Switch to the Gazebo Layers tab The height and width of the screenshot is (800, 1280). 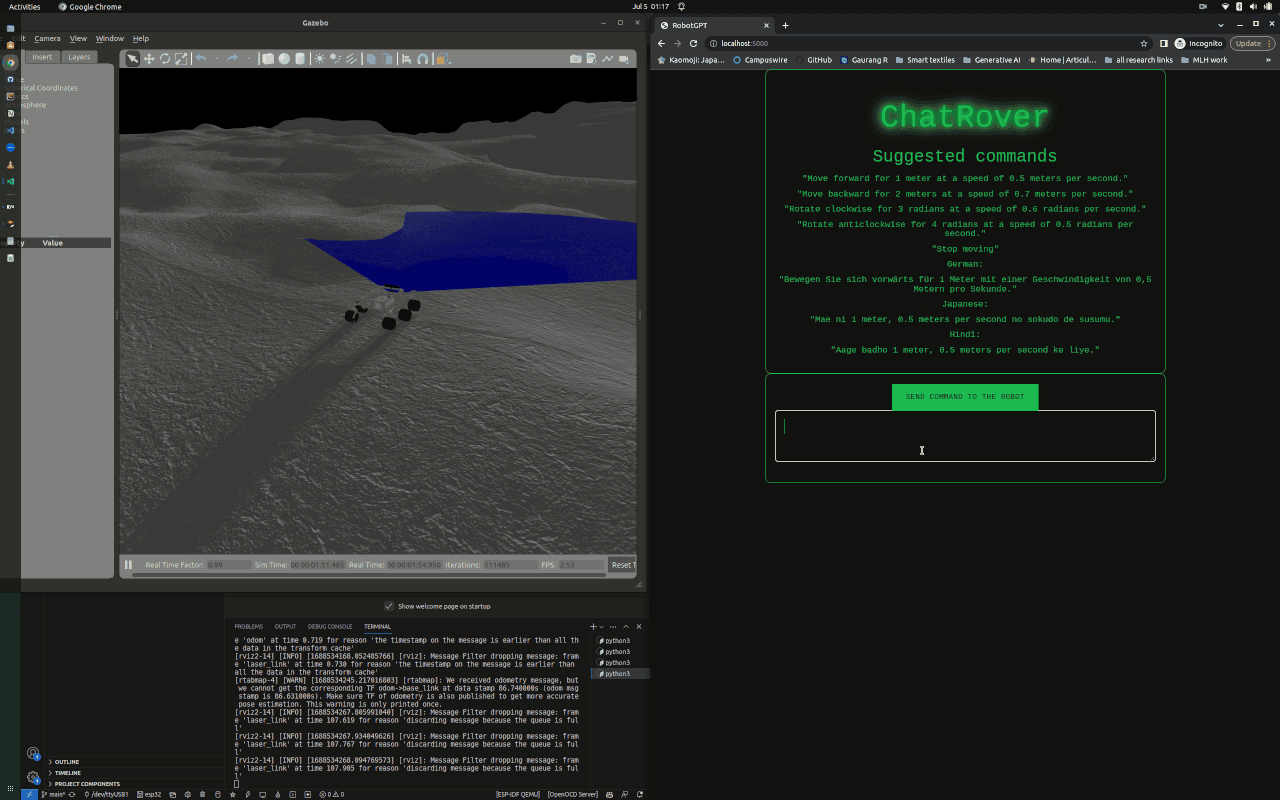(x=79, y=57)
